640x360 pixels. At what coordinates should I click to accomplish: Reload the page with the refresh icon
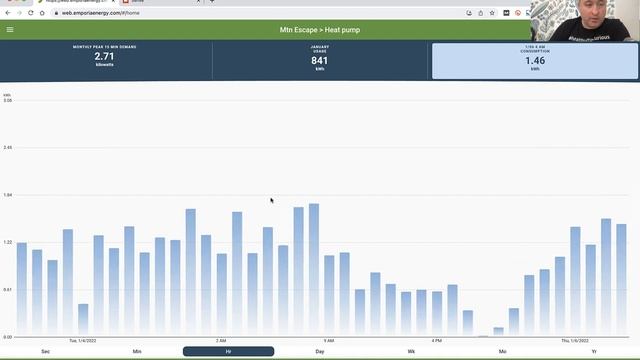(31, 13)
